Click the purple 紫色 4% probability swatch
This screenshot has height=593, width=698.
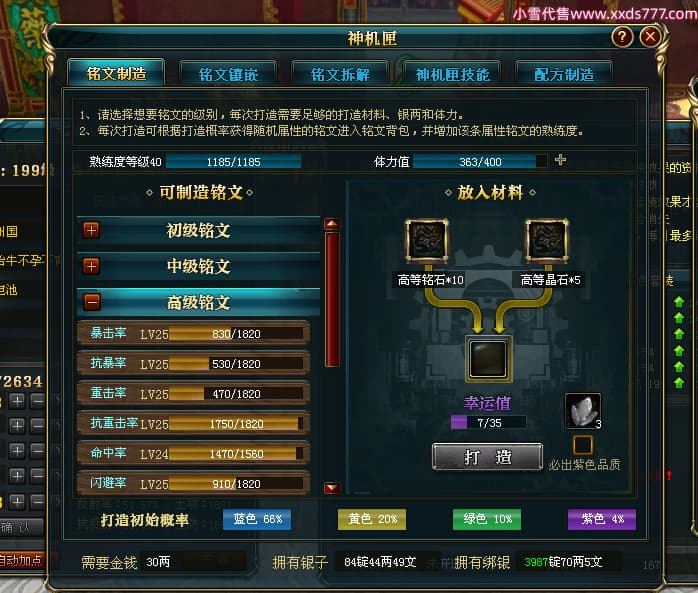pyautogui.click(x=602, y=520)
